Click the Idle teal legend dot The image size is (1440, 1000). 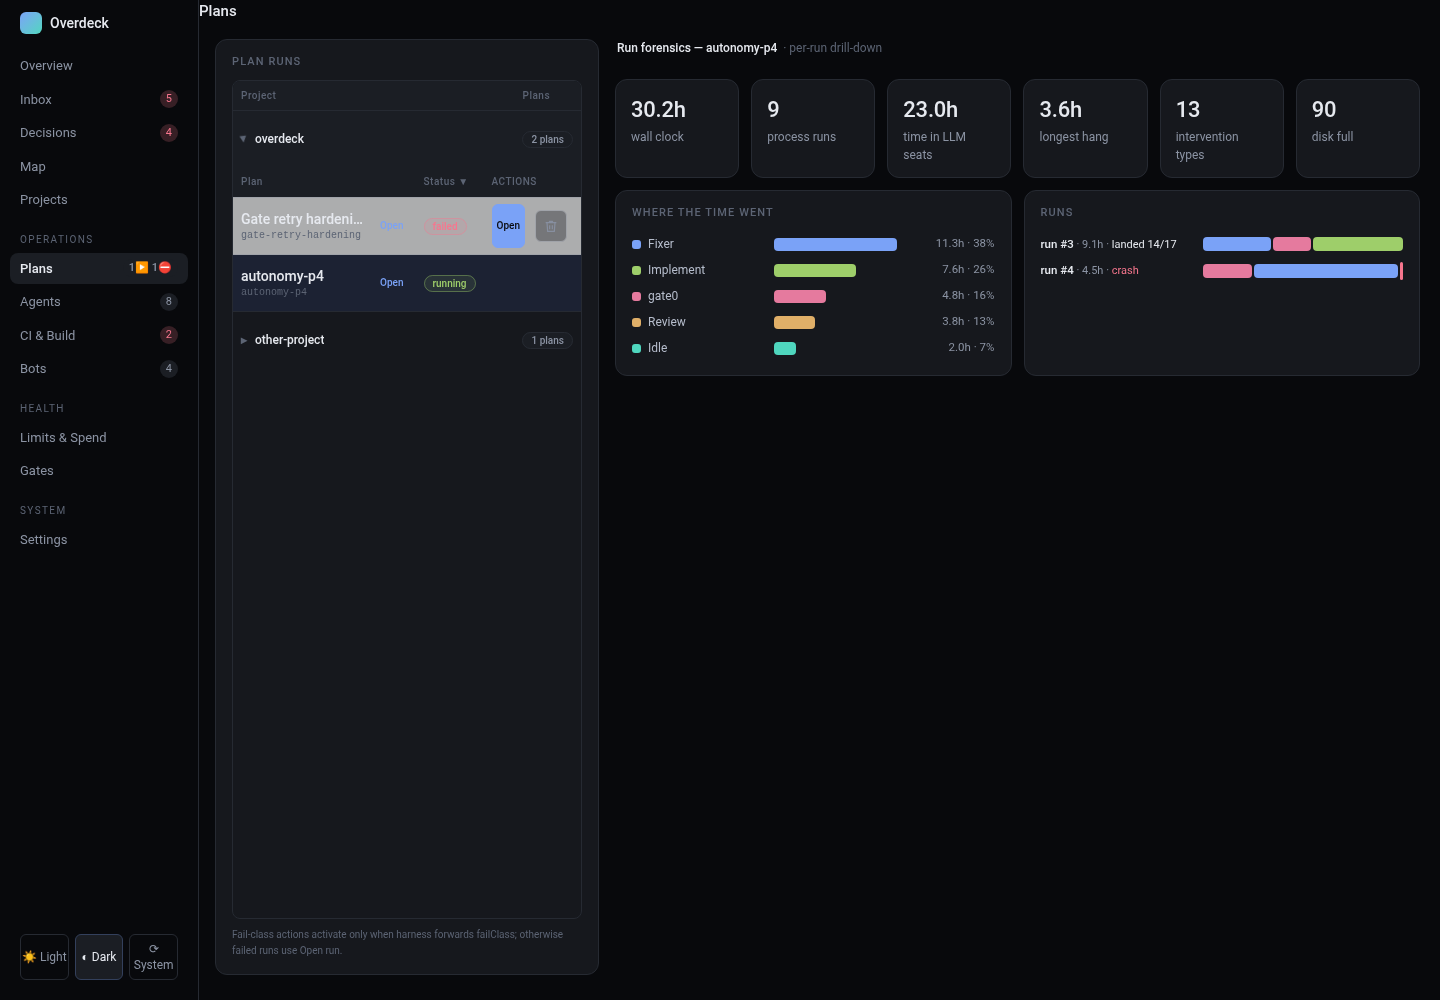[636, 348]
